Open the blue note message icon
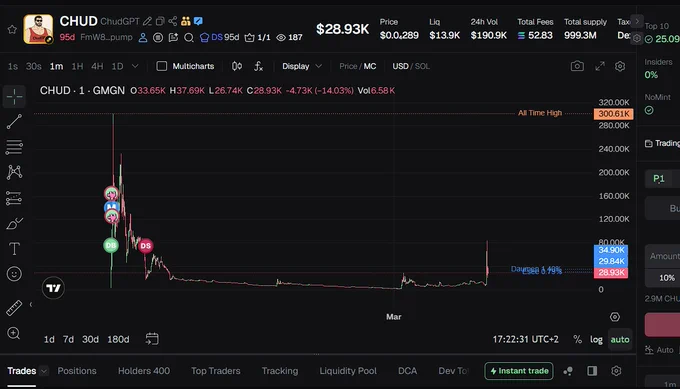This screenshot has height=389, width=680. click(x=198, y=21)
